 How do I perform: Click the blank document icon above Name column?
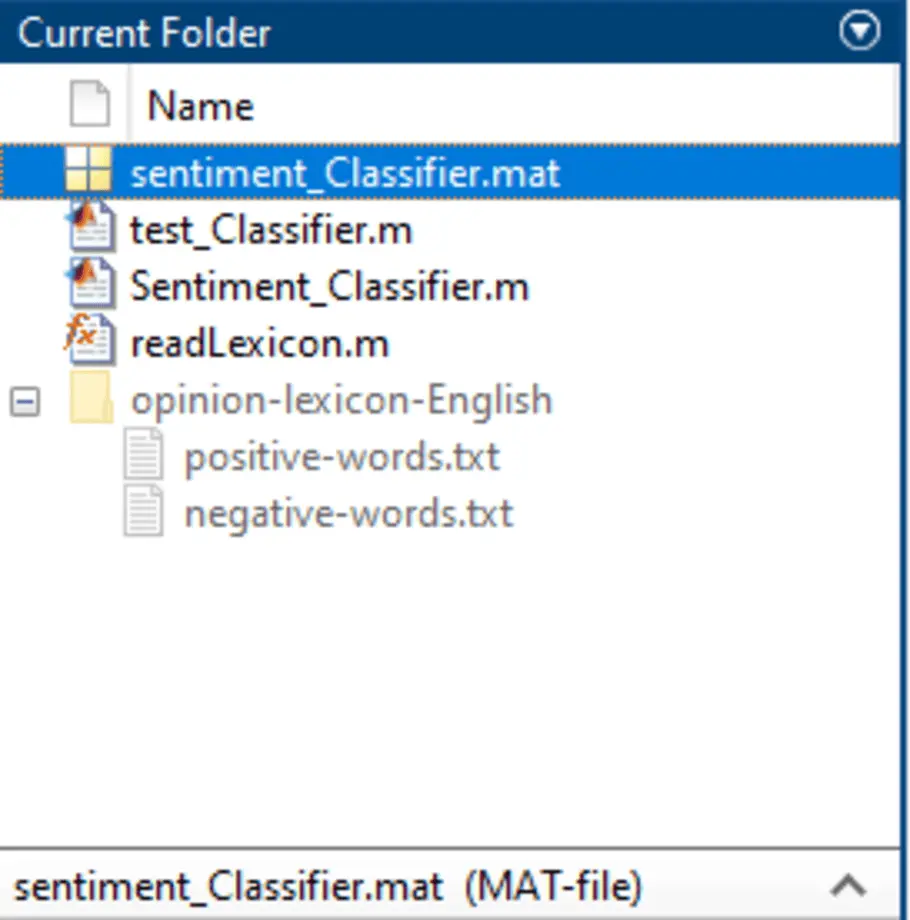click(x=89, y=104)
